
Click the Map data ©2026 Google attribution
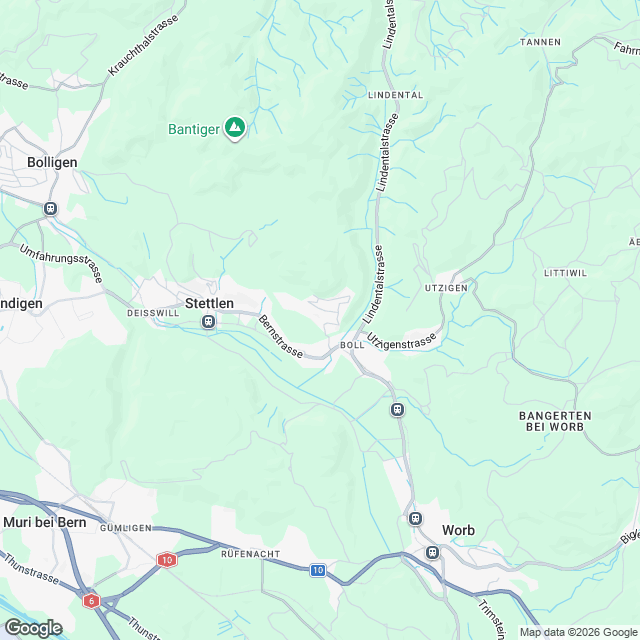(578, 632)
